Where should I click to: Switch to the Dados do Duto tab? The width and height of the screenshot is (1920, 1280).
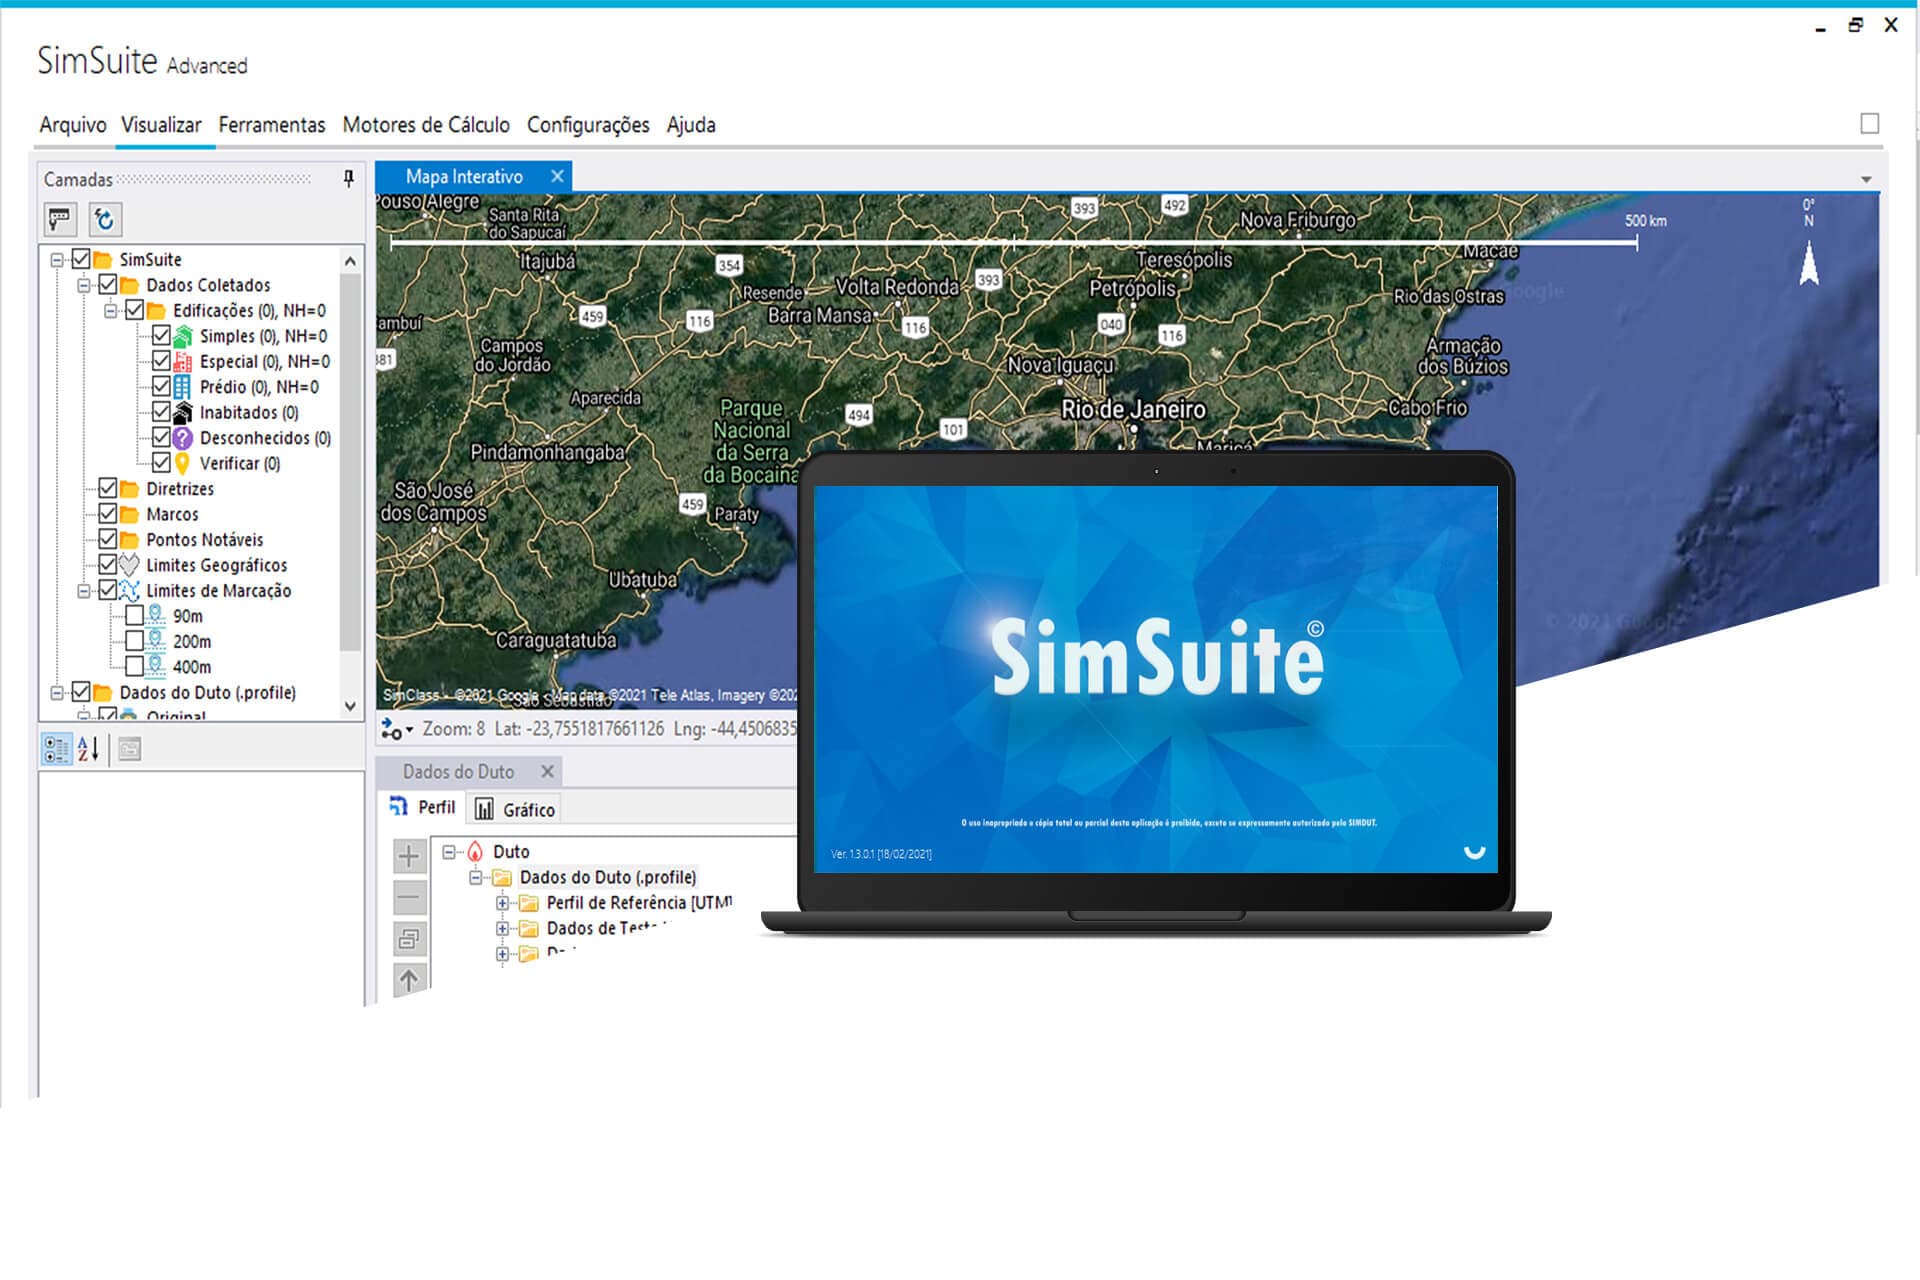pos(458,772)
